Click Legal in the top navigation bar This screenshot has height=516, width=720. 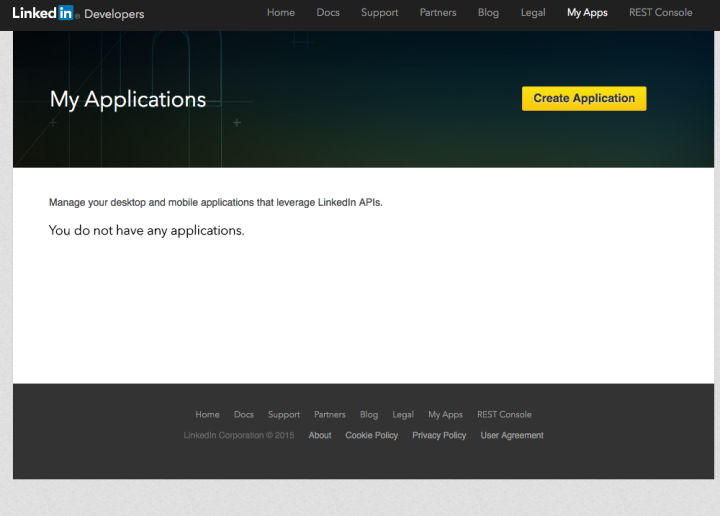coord(533,13)
